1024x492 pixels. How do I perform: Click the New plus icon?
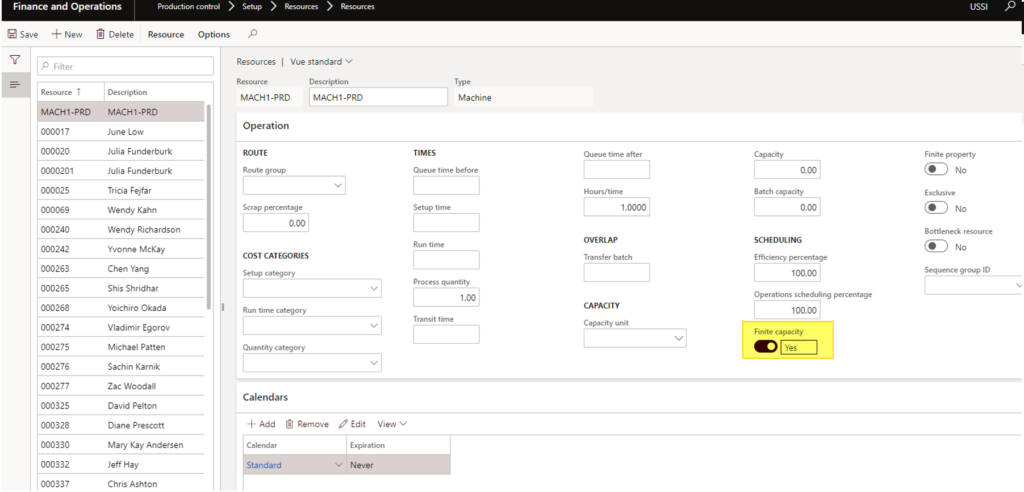click(x=57, y=34)
